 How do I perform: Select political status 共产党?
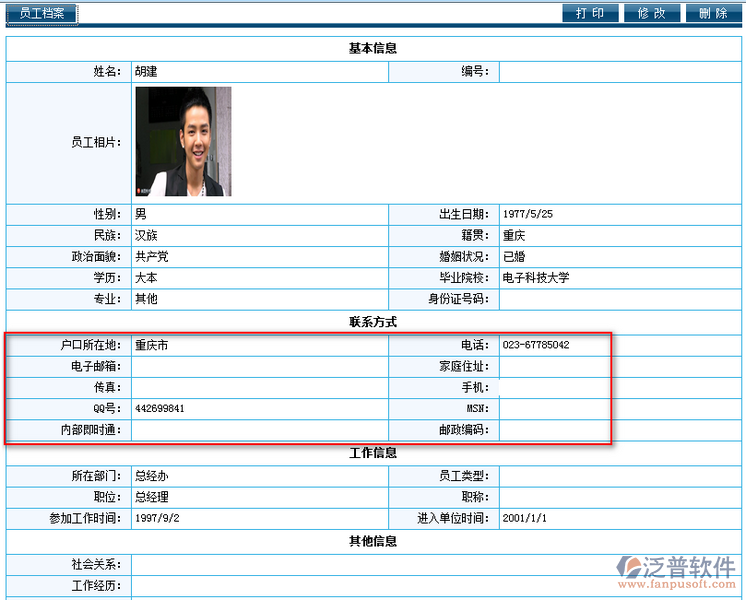152,257
